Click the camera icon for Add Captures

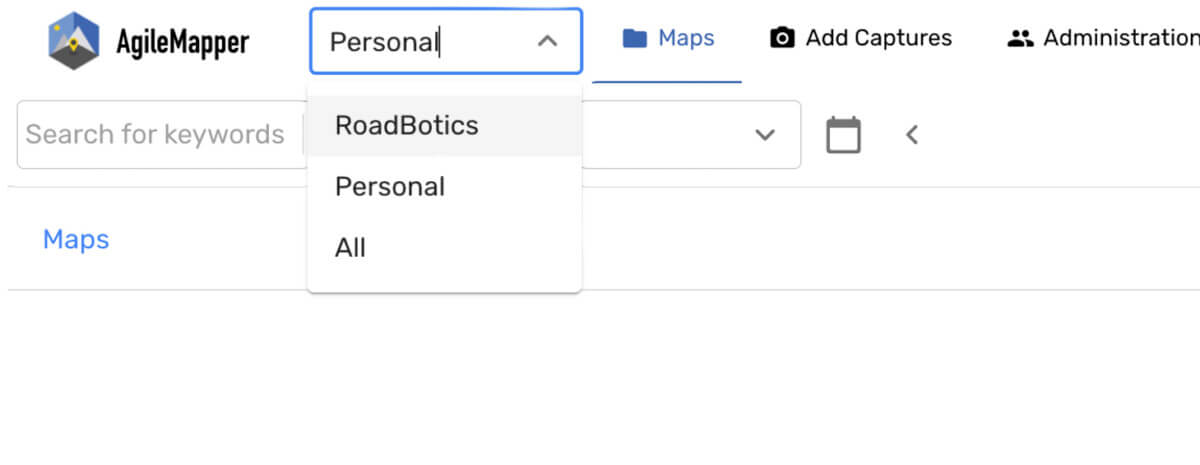pos(782,39)
